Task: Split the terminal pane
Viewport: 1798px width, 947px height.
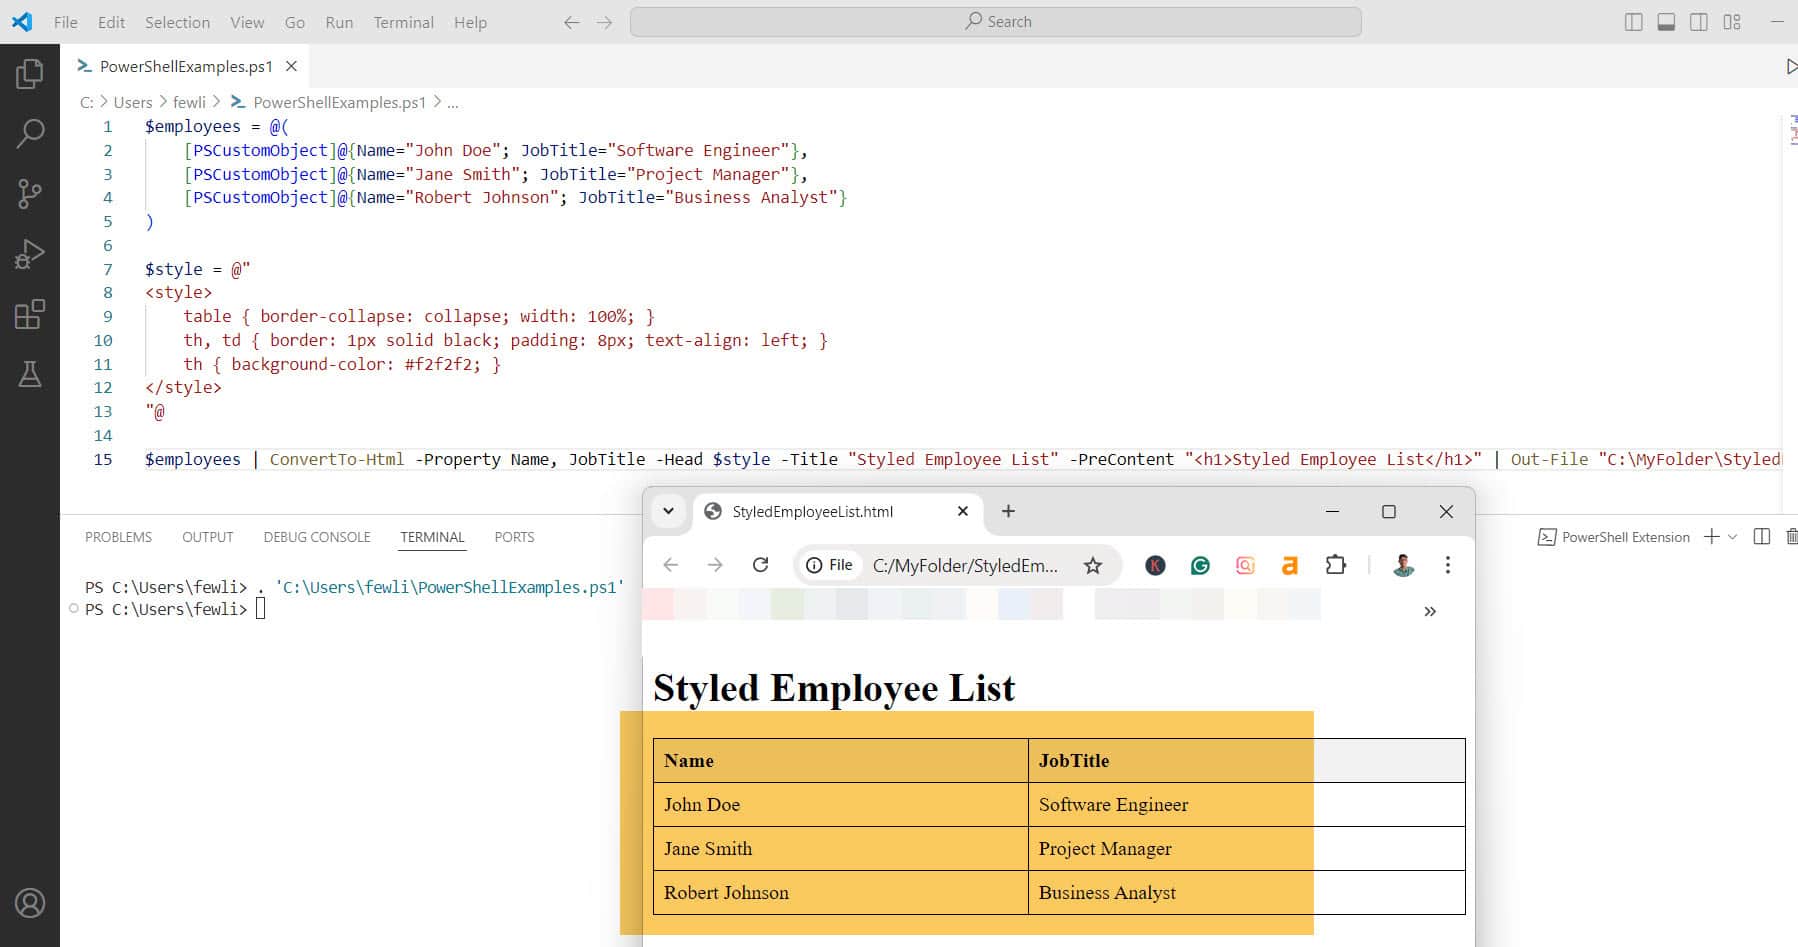Action: click(x=1762, y=537)
